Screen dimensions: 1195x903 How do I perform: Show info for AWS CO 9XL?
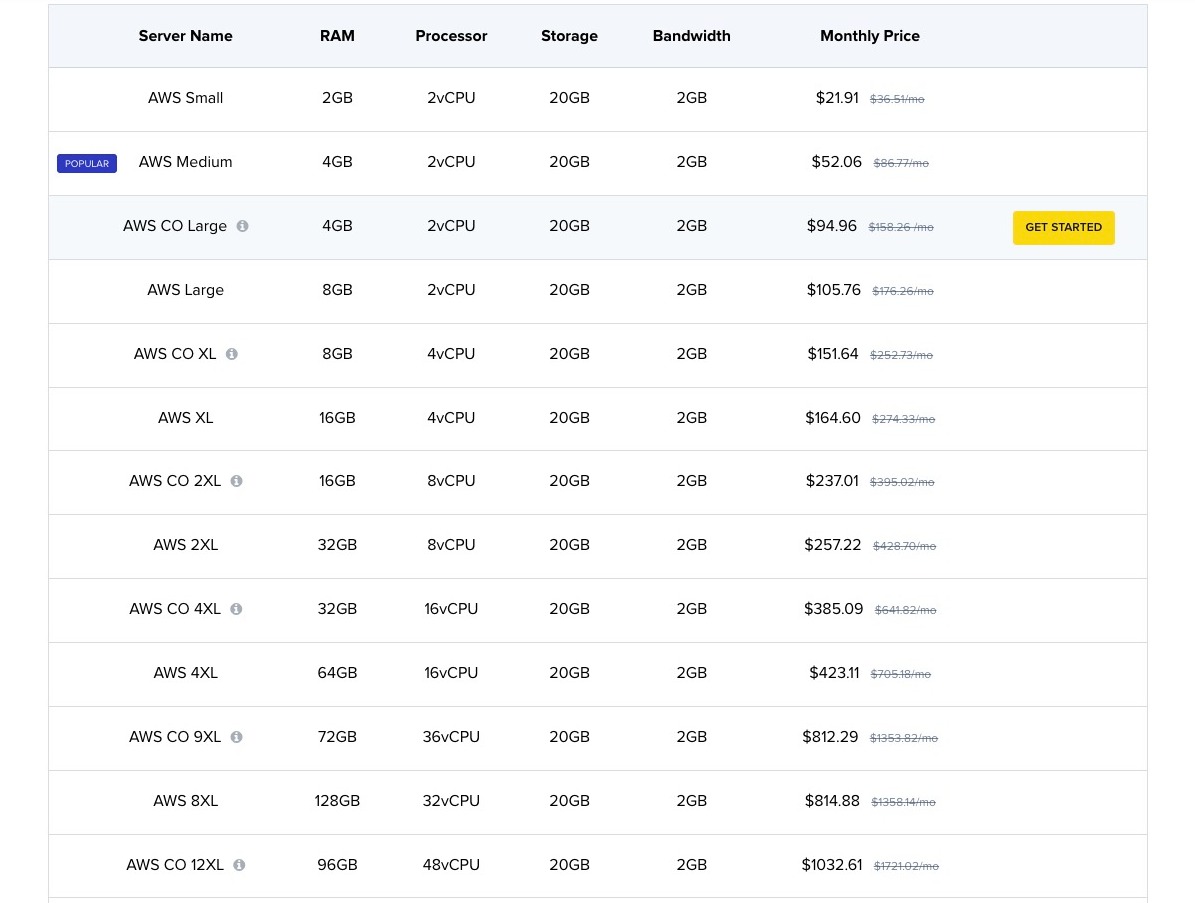236,738
